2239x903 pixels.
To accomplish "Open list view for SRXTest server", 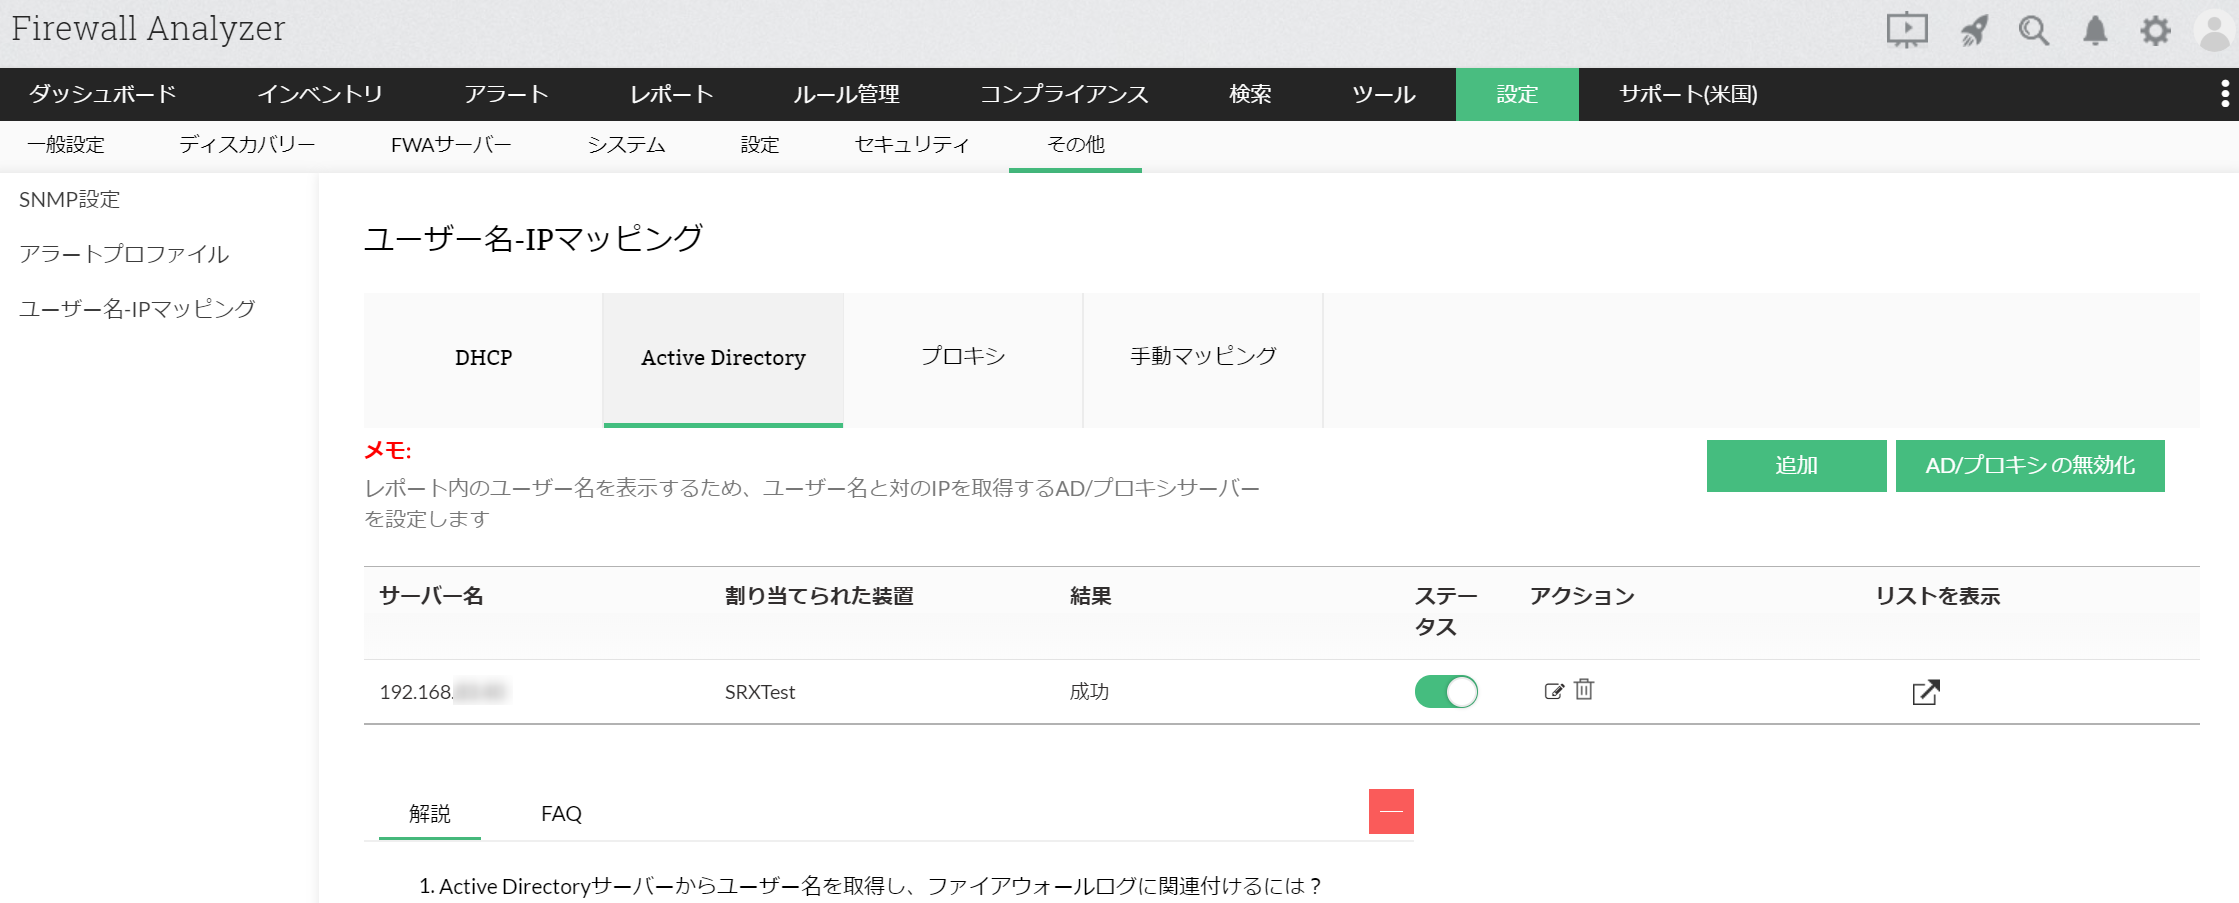I will pyautogui.click(x=1925, y=692).
